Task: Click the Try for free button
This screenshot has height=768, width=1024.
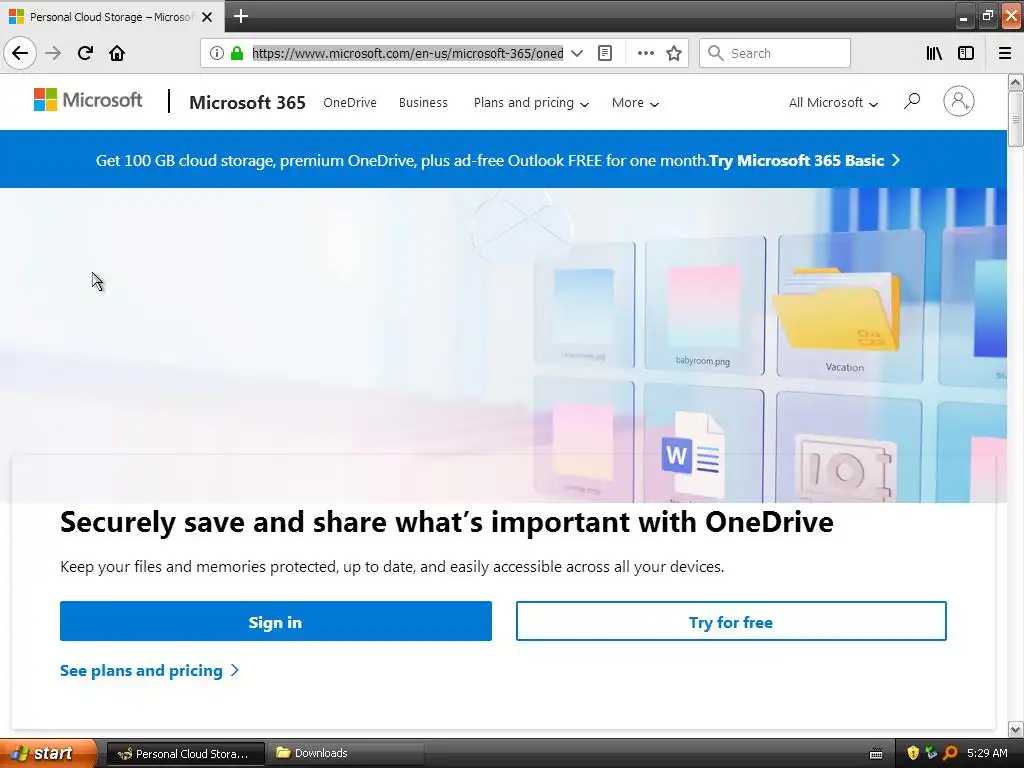Action: click(x=731, y=621)
